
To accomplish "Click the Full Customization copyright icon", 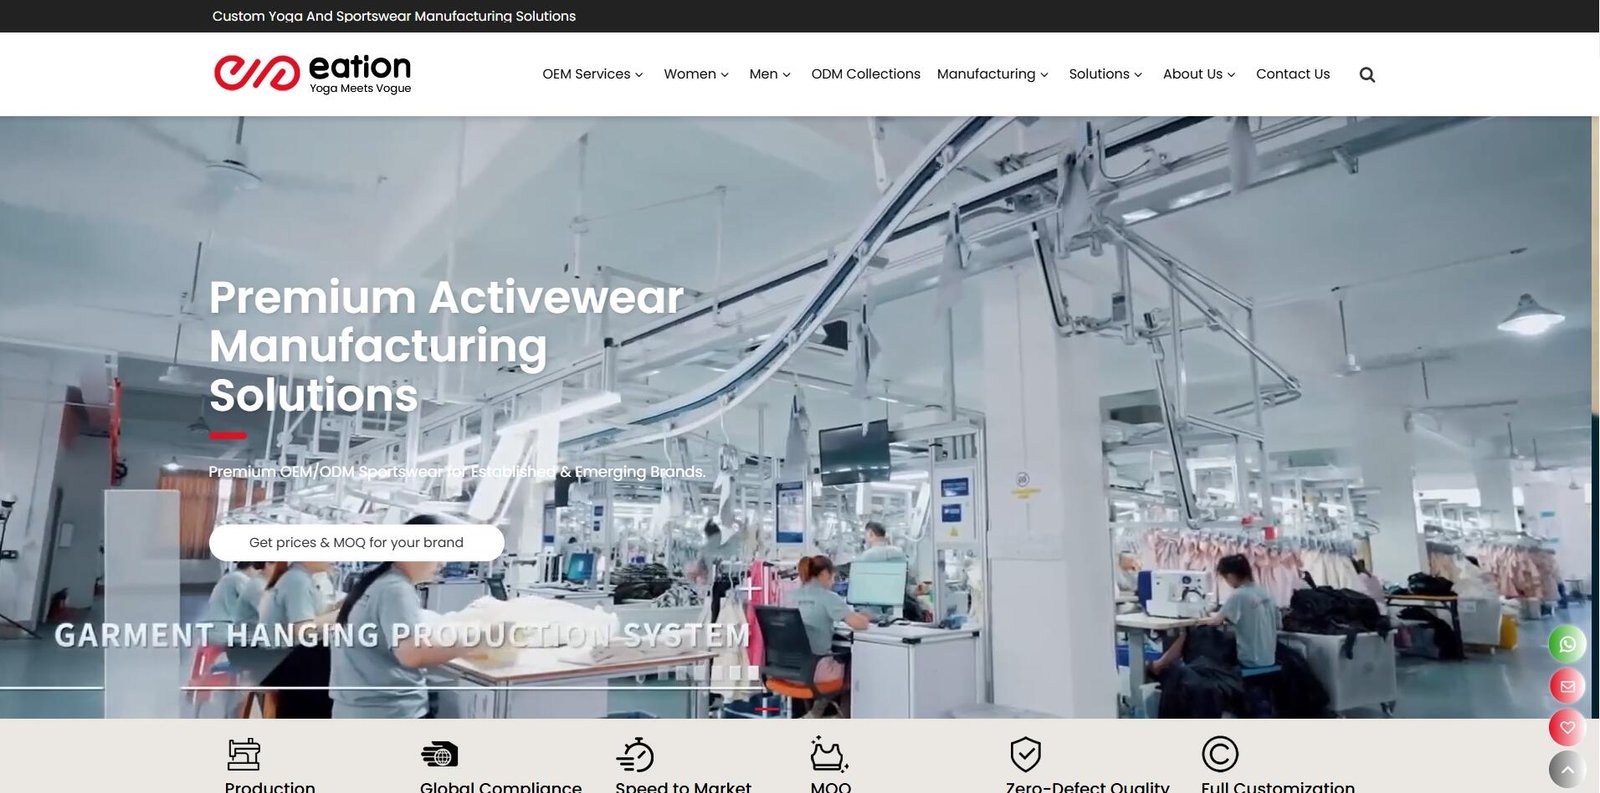I will pyautogui.click(x=1219, y=754).
